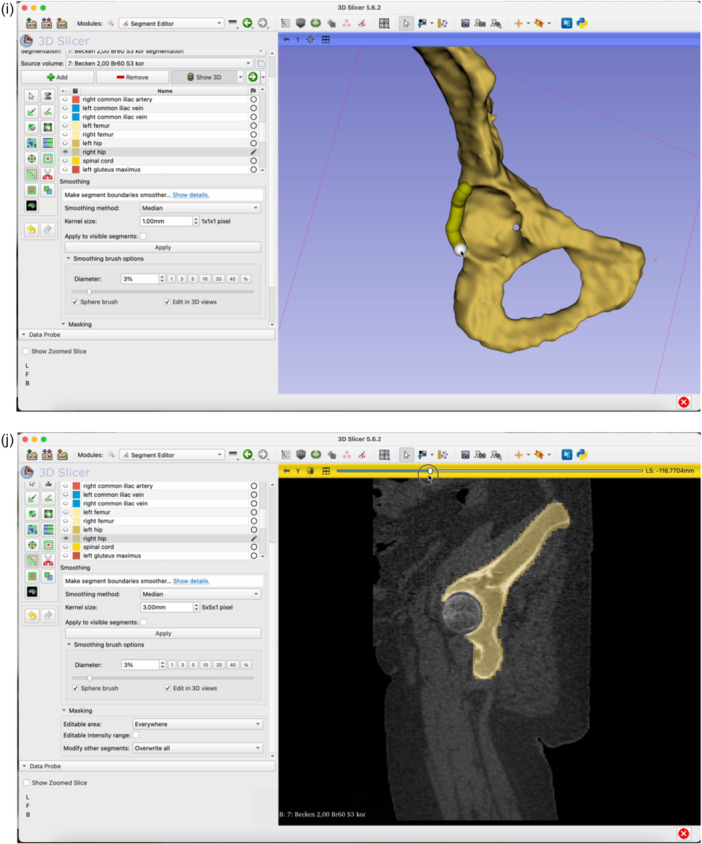Viewport: 702px width, 844px height.
Task: Click Load Data icon in top window
Action: click(31, 23)
